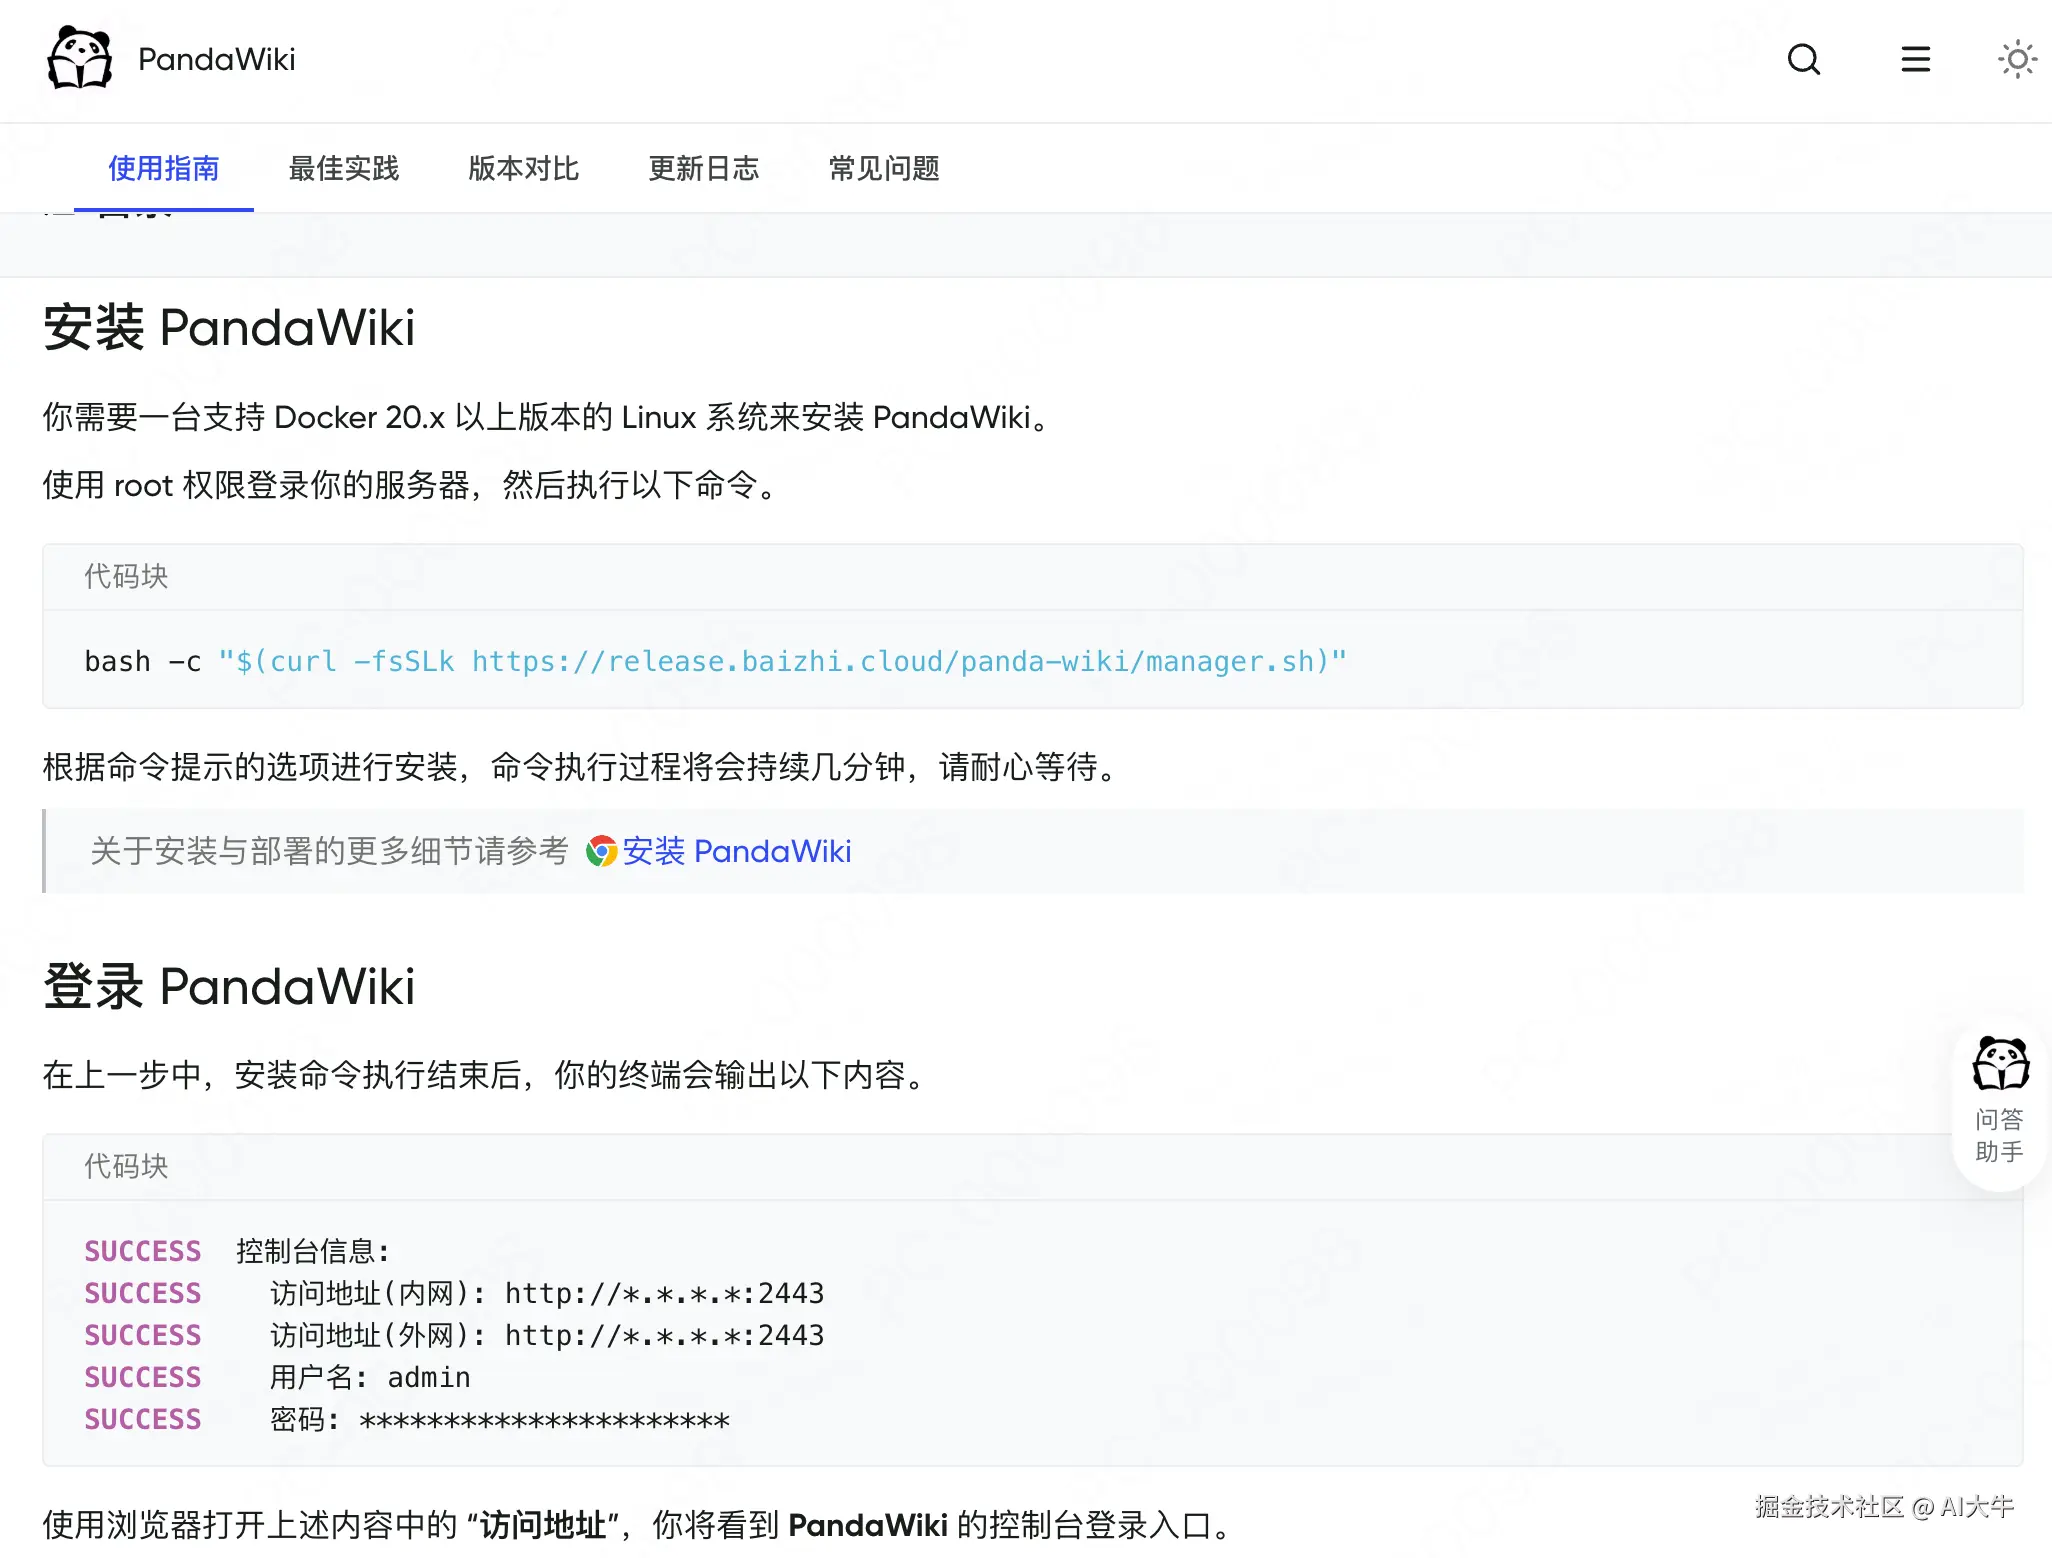This screenshot has height=1558, width=2052.
Task: Click the 访问地址(外网) output line
Action: 547,1335
